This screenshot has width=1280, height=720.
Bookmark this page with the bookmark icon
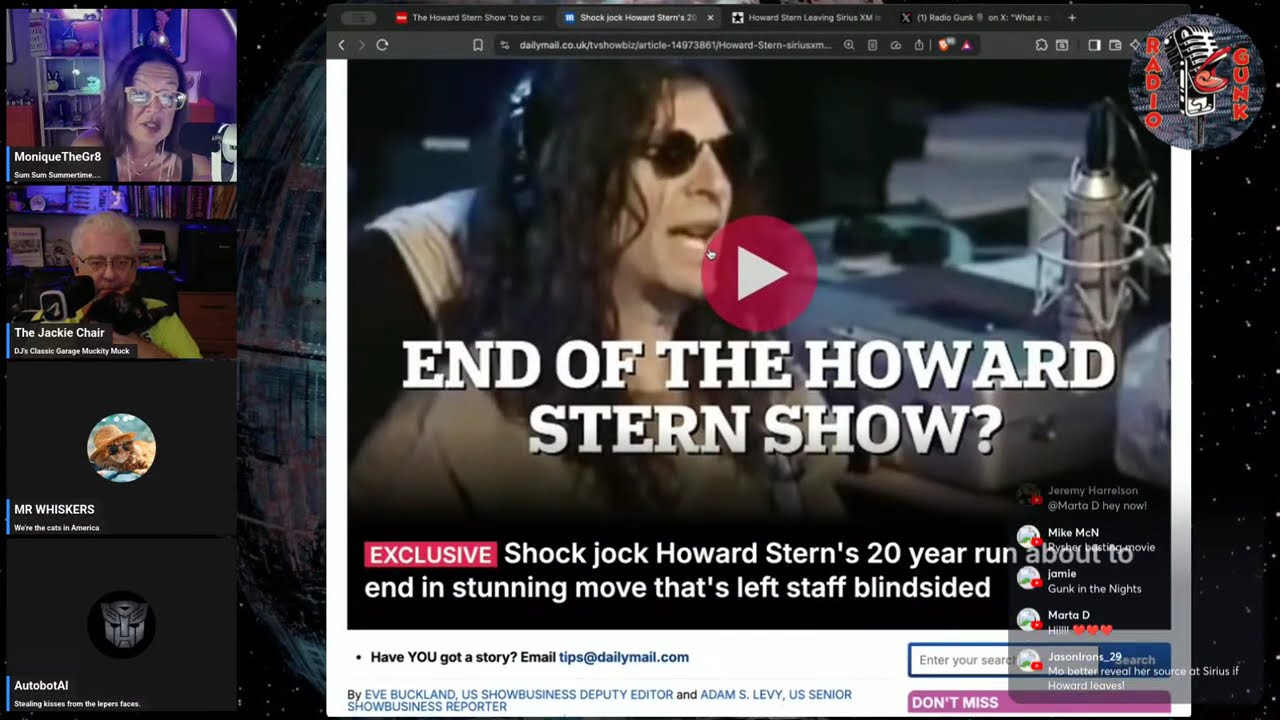[478, 45]
